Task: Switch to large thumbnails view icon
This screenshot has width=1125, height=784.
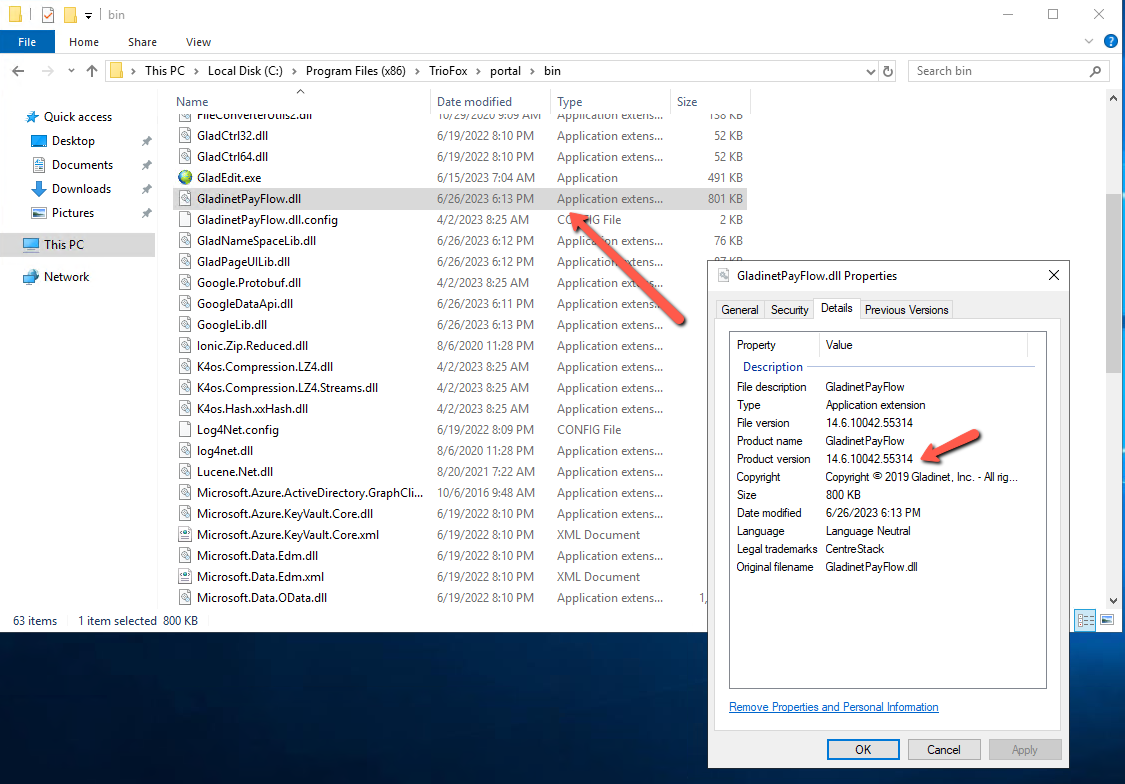Action: point(1107,620)
